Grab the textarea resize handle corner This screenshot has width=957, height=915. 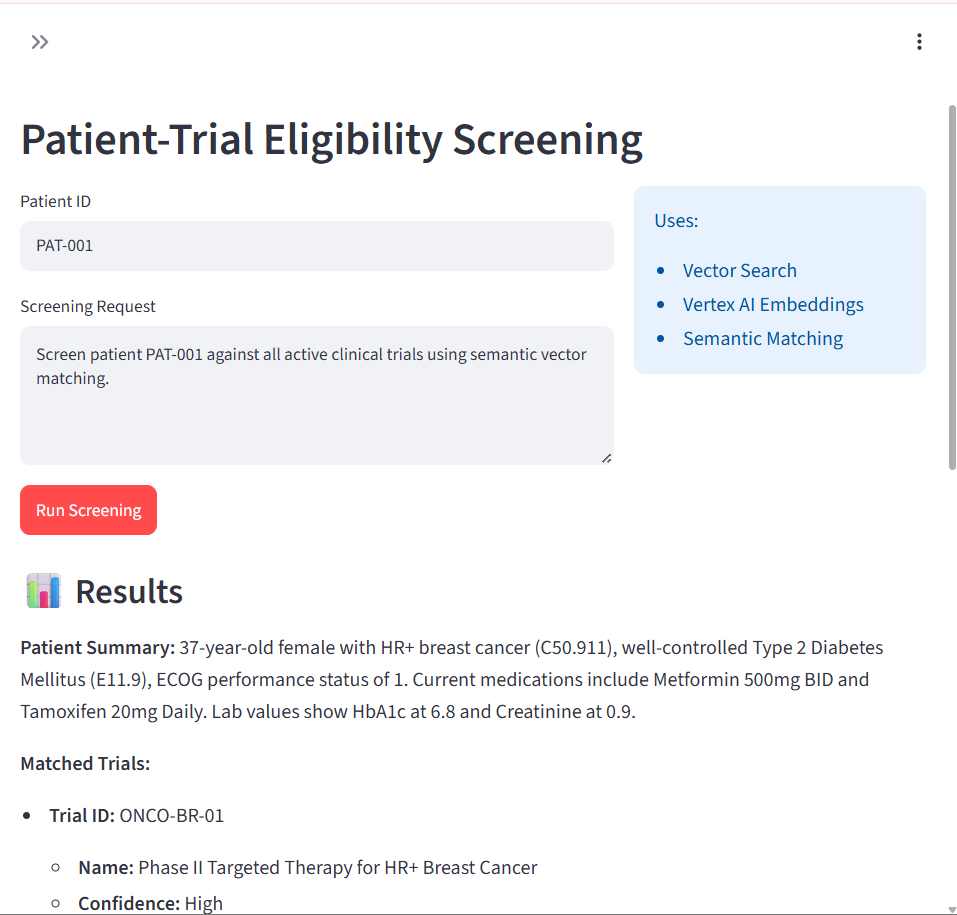click(x=606, y=458)
